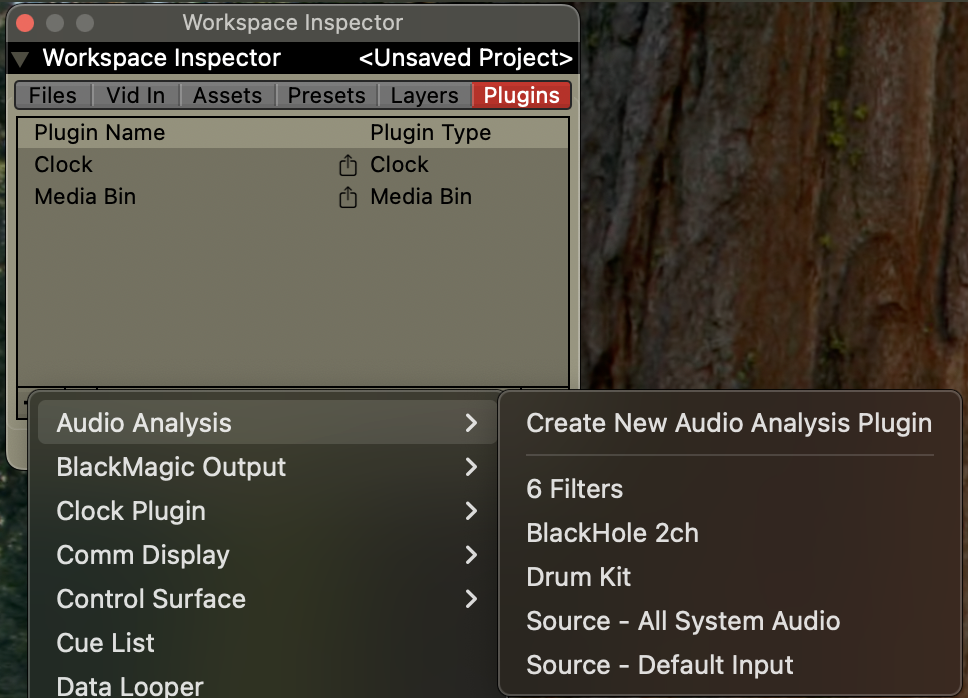Open the BlackMagic Output submenu

point(267,467)
